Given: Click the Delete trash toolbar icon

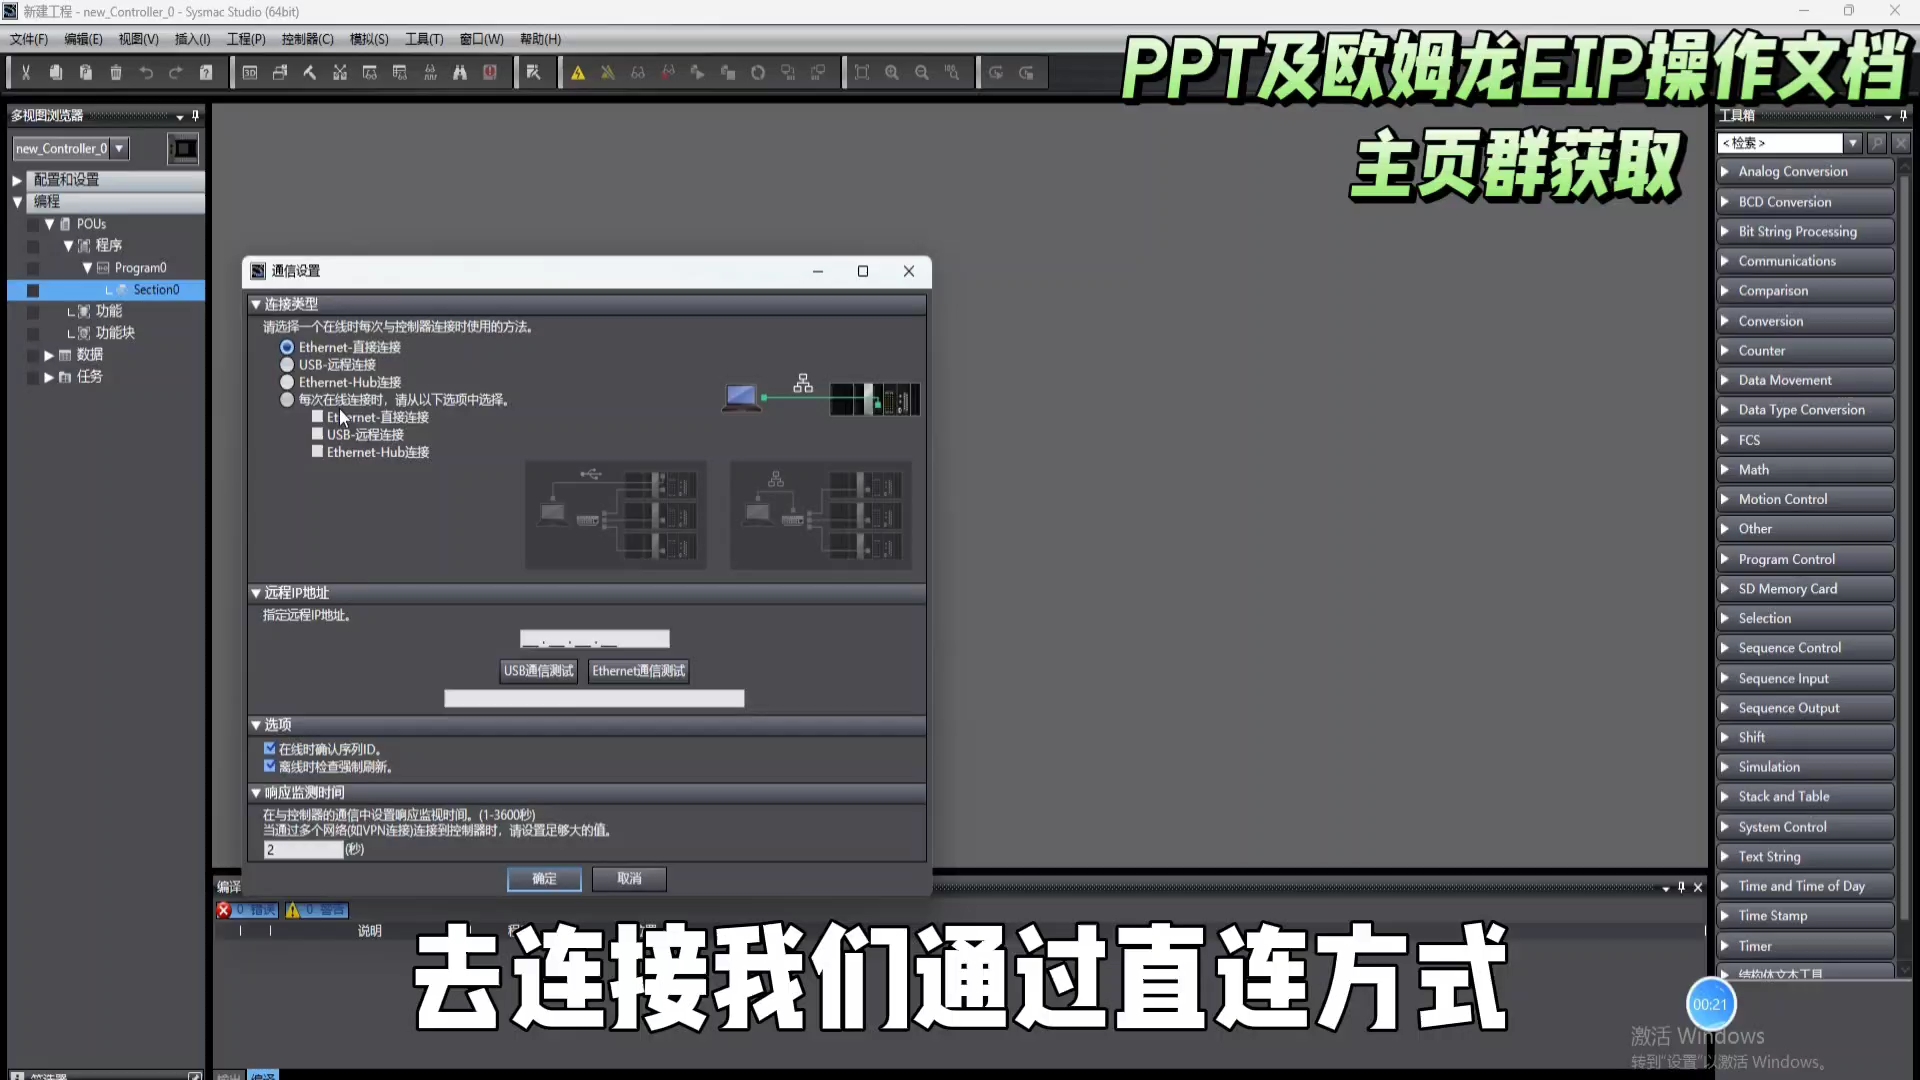Looking at the screenshot, I should pos(116,73).
